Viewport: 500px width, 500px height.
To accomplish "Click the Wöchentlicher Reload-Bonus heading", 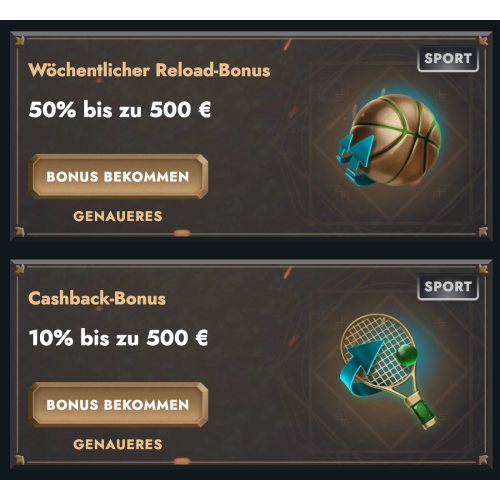I will (x=149, y=70).
